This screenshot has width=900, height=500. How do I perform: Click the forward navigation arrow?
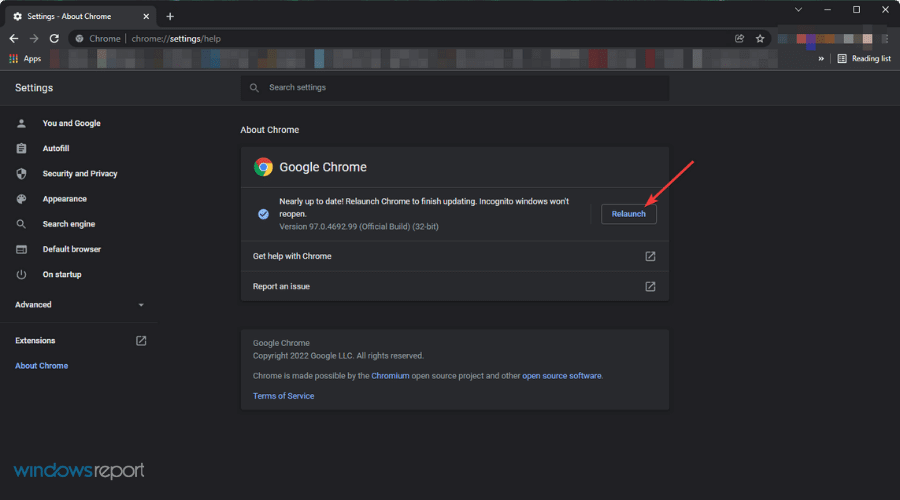coord(34,38)
